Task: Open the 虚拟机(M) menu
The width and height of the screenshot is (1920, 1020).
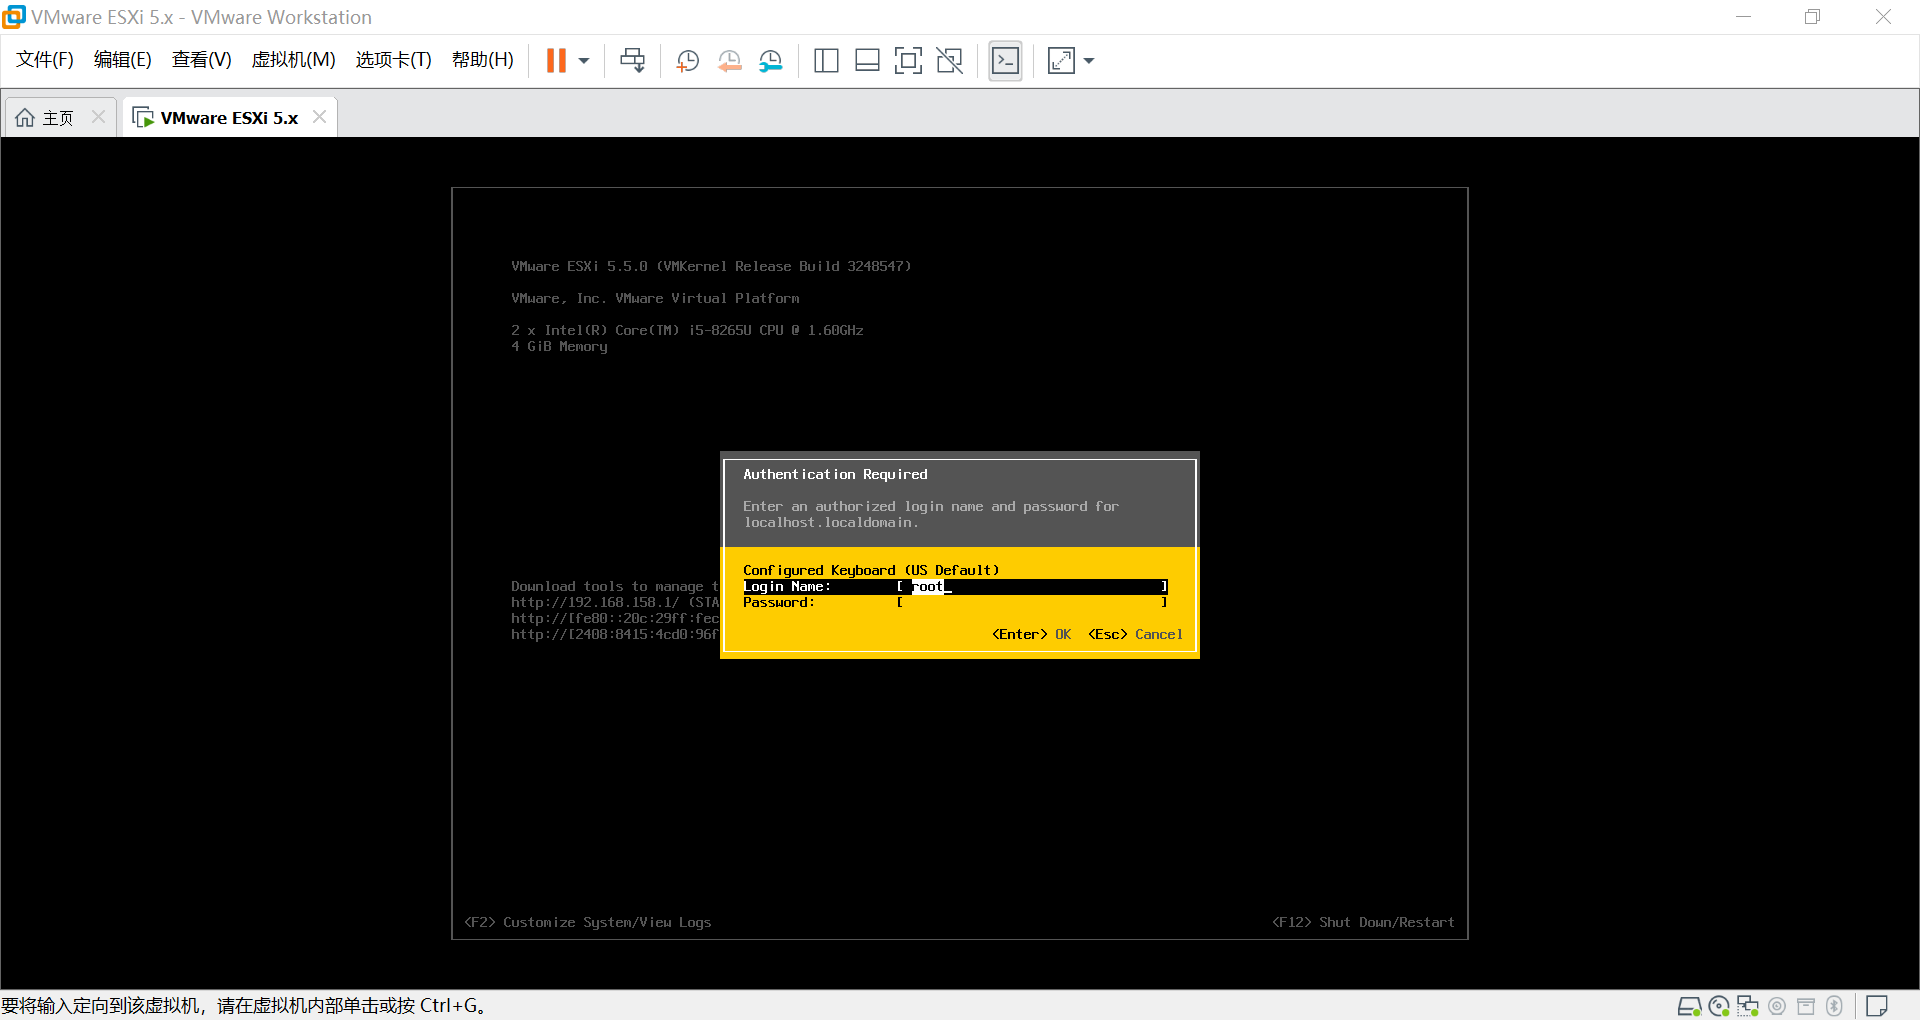Action: pos(292,59)
